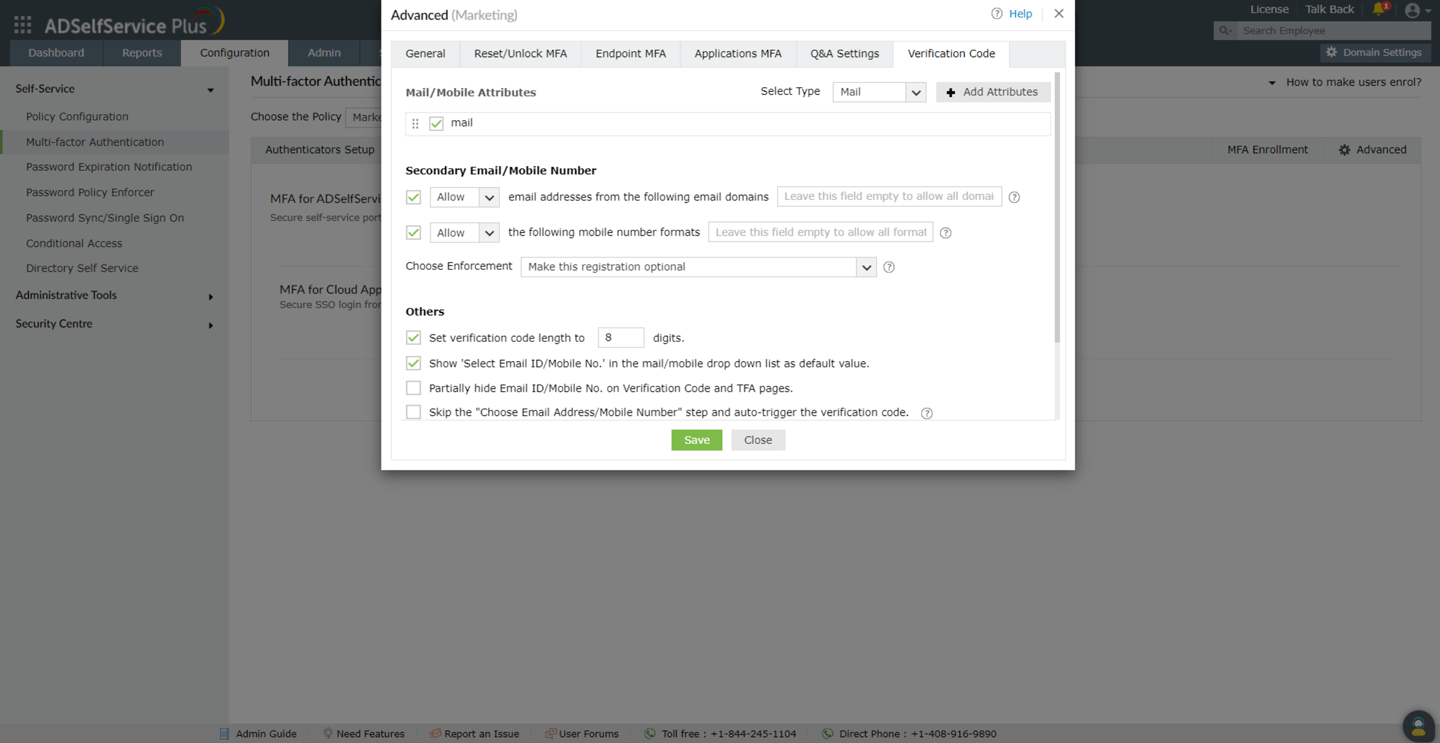This screenshot has width=1440, height=743.
Task: Collapse the Self-Service sidebar section
Action: pyautogui.click(x=210, y=90)
